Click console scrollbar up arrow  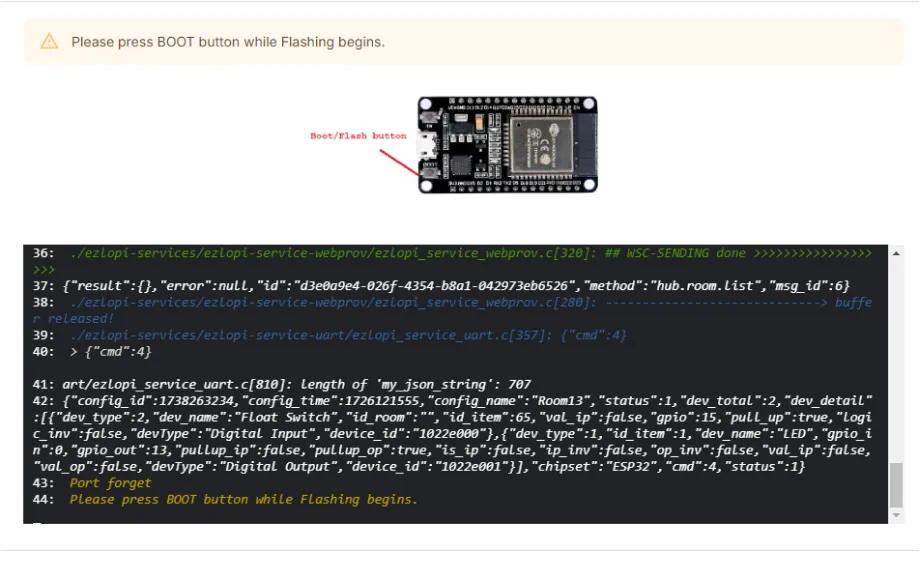pos(896,254)
